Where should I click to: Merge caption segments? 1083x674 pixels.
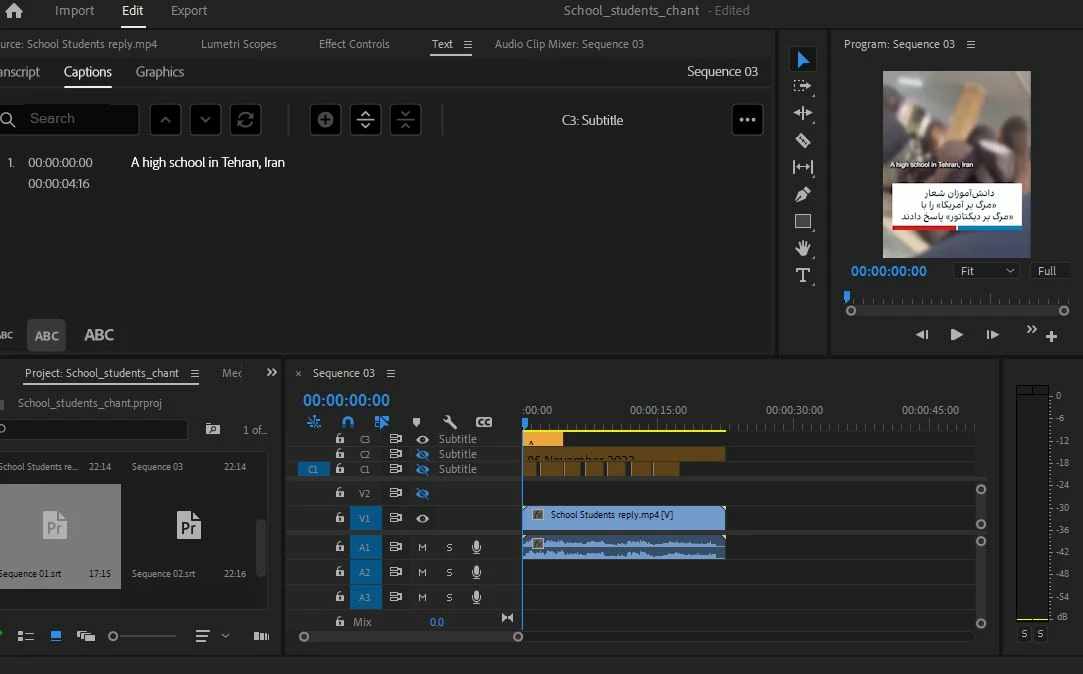(x=405, y=120)
